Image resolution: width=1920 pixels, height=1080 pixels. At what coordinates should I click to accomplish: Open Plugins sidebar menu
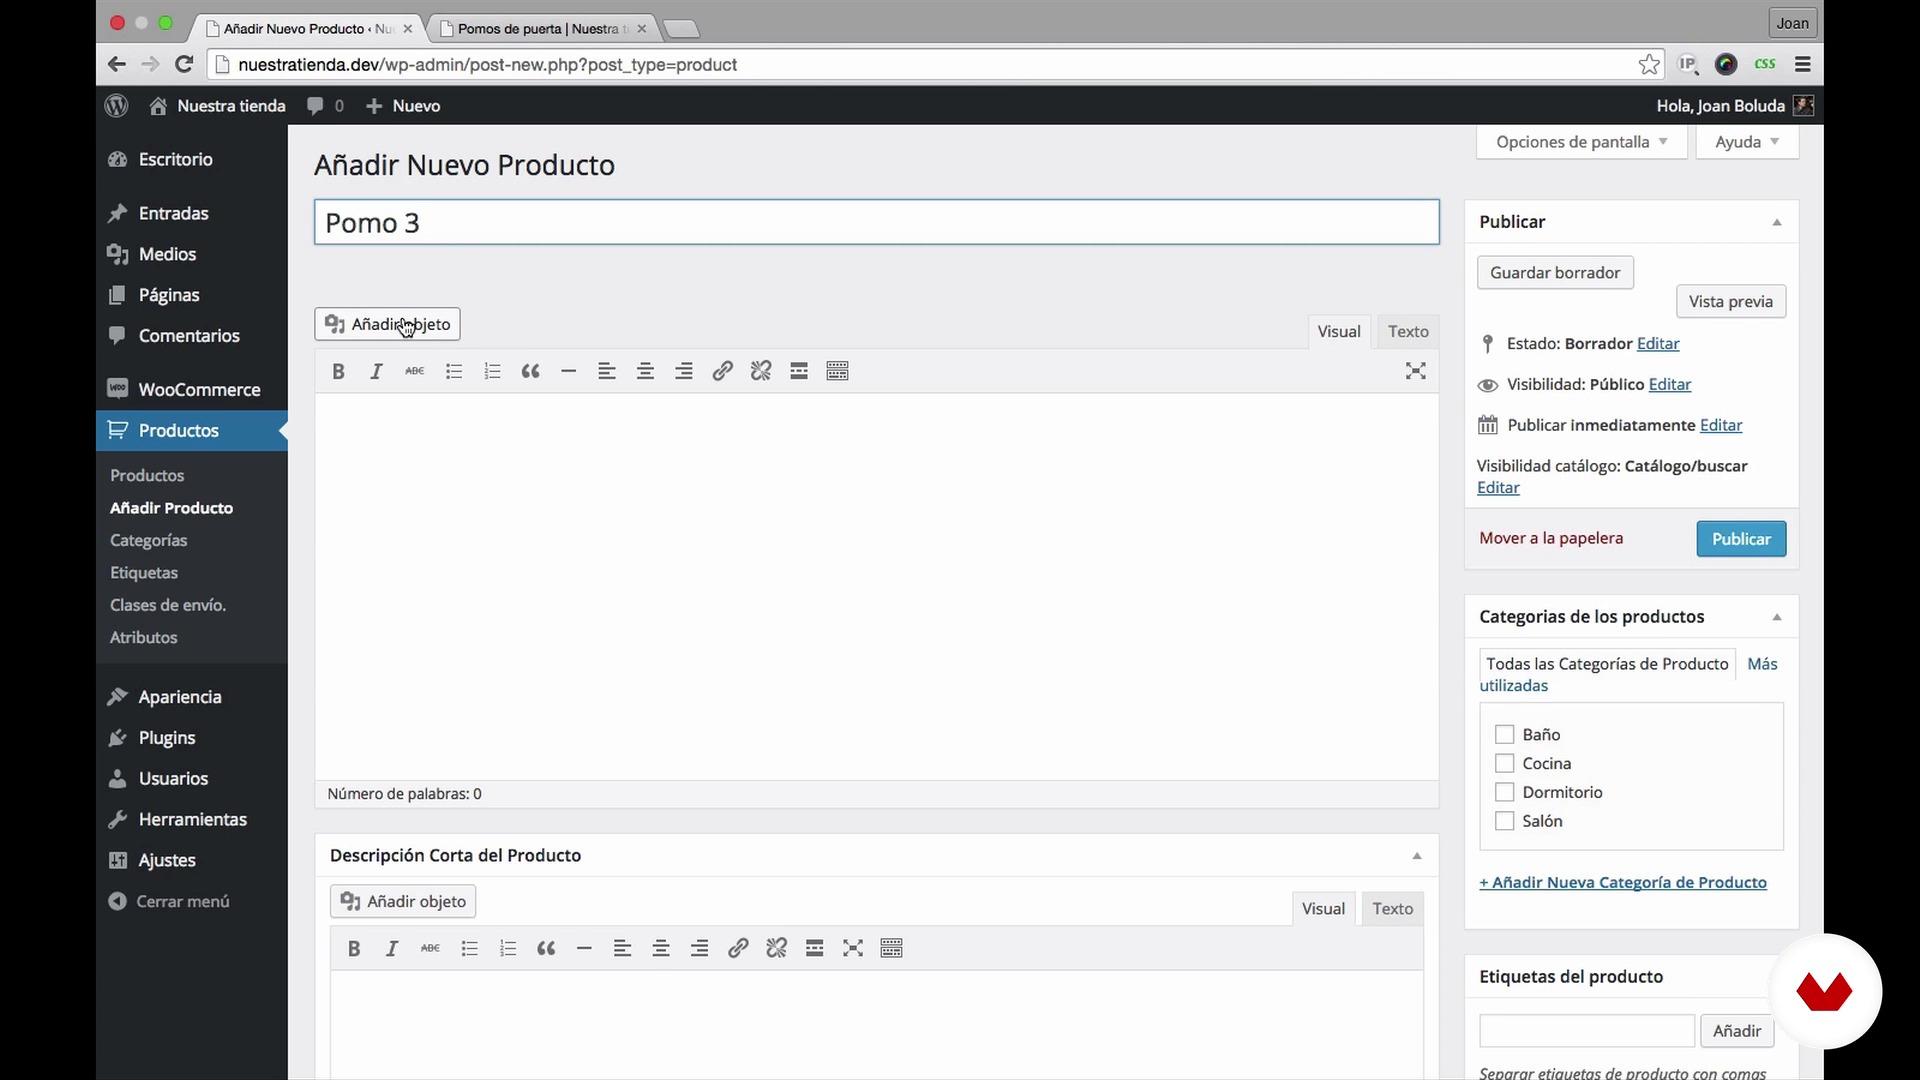click(x=192, y=738)
